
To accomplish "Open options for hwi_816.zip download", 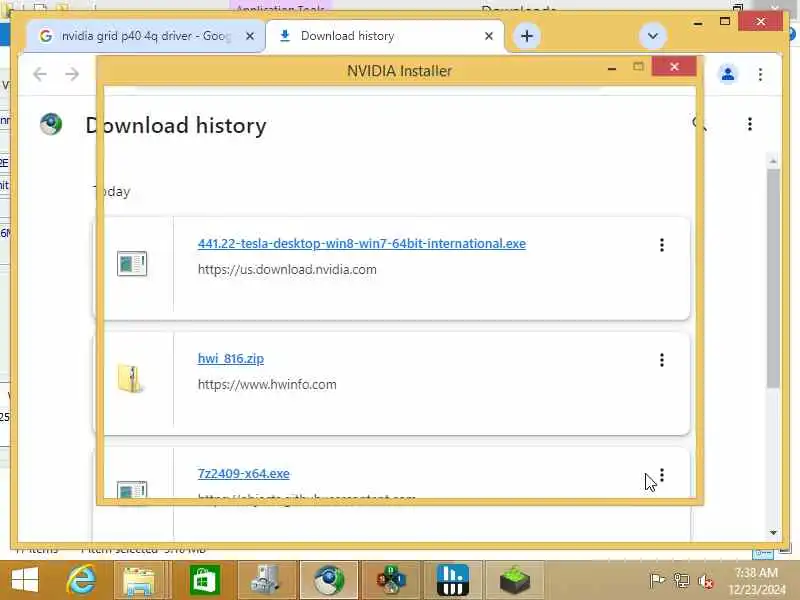I will (x=662, y=360).
